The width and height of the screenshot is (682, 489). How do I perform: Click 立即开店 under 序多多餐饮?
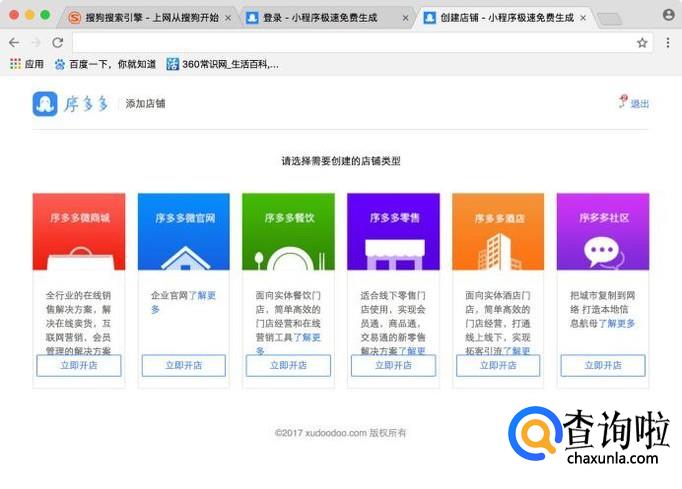(288, 365)
